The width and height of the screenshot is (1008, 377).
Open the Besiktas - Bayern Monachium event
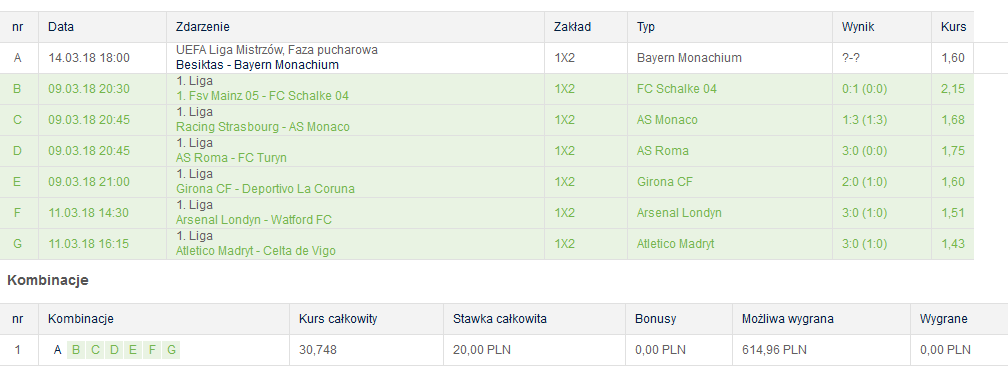click(x=257, y=65)
